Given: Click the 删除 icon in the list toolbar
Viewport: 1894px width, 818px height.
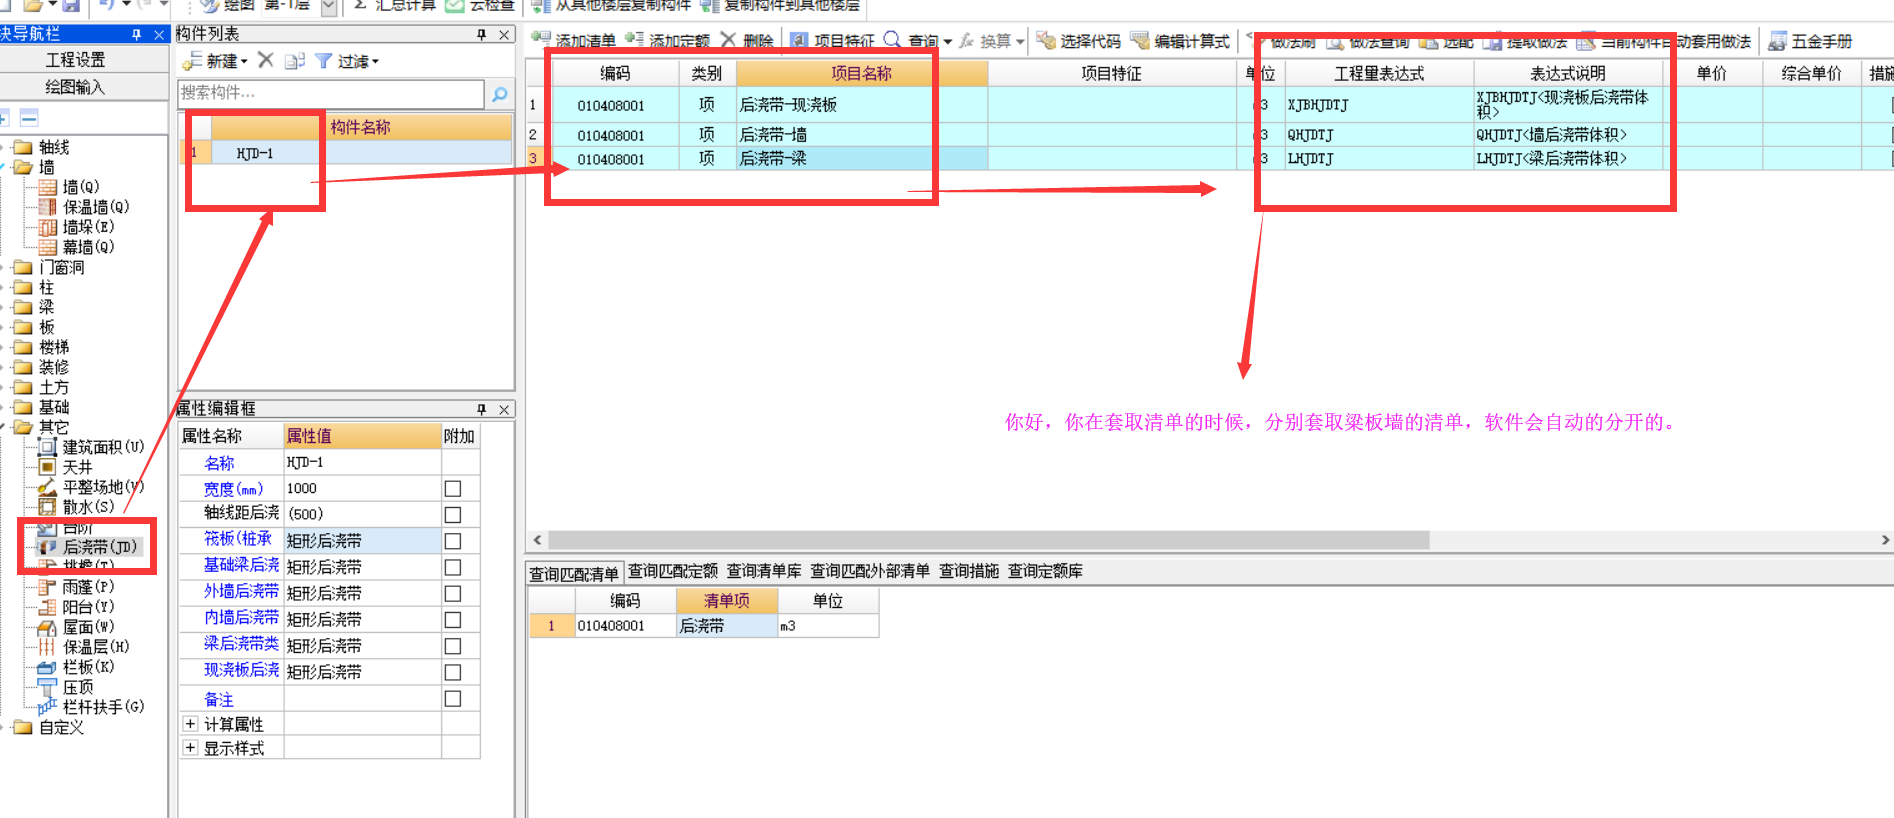Looking at the screenshot, I should 728,40.
